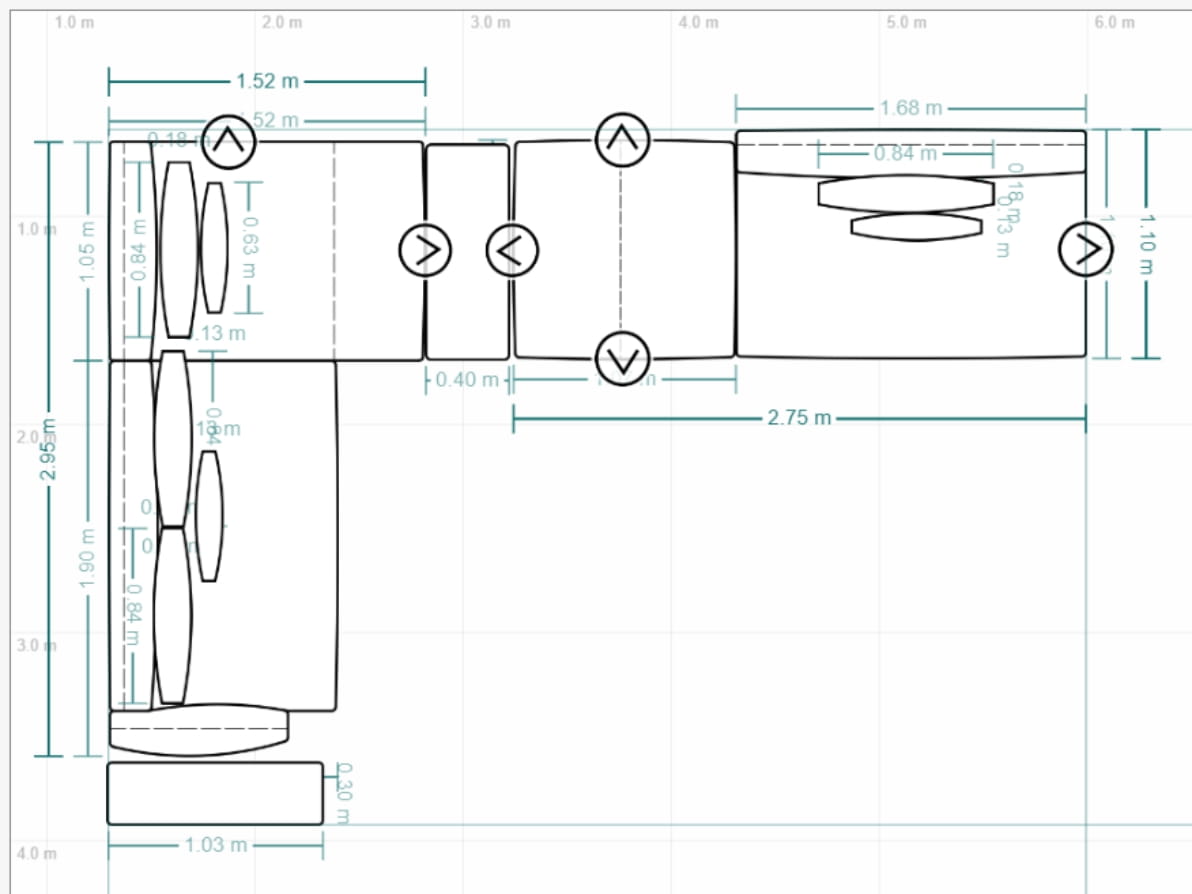Select the footstool above the 1.03 m dimension
1192x894 pixels.
click(215, 793)
